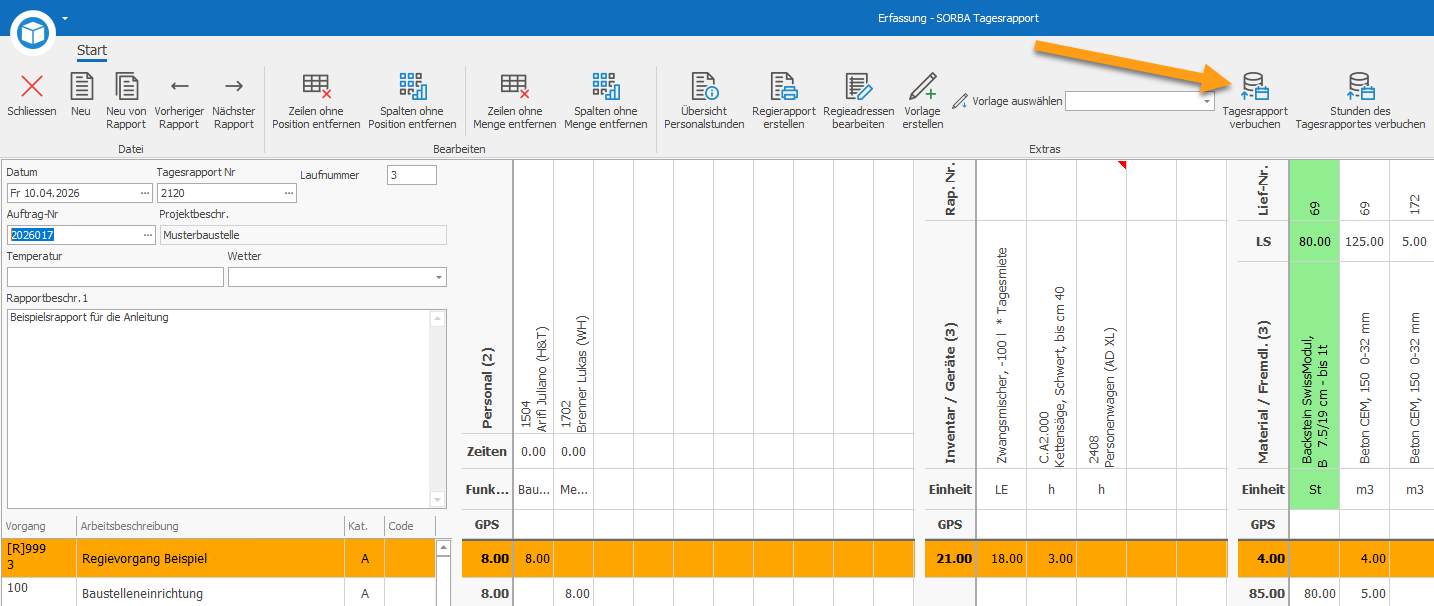The image size is (1434, 606).
Task: Go to Vorheriger Rapport arrow
Action: pos(180,86)
